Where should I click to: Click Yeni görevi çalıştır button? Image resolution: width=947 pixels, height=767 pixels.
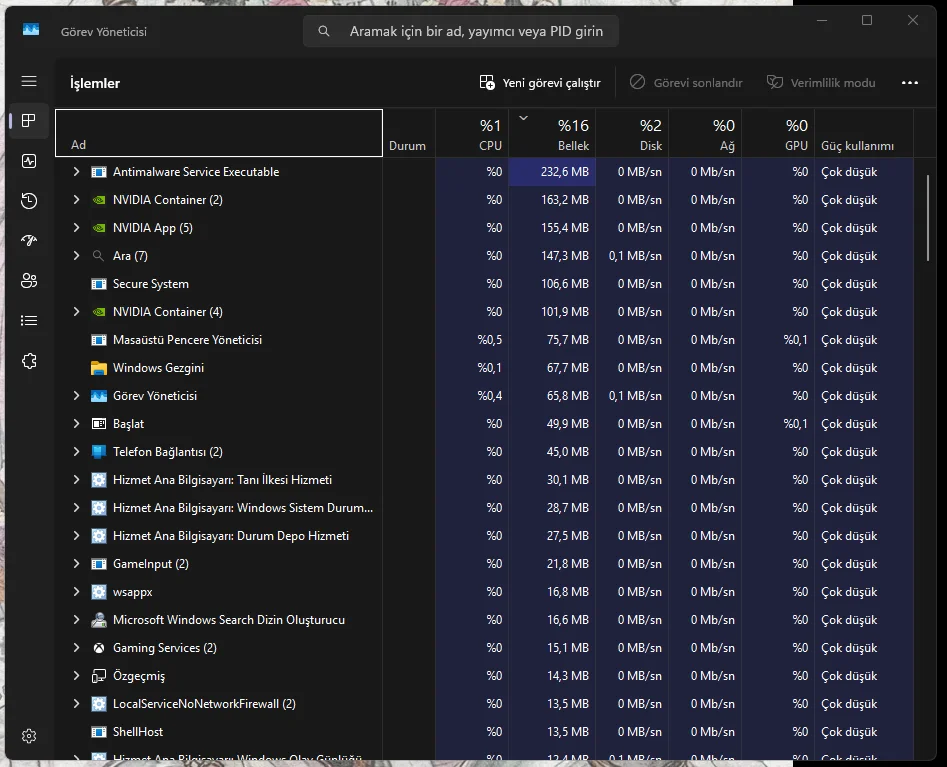[540, 83]
